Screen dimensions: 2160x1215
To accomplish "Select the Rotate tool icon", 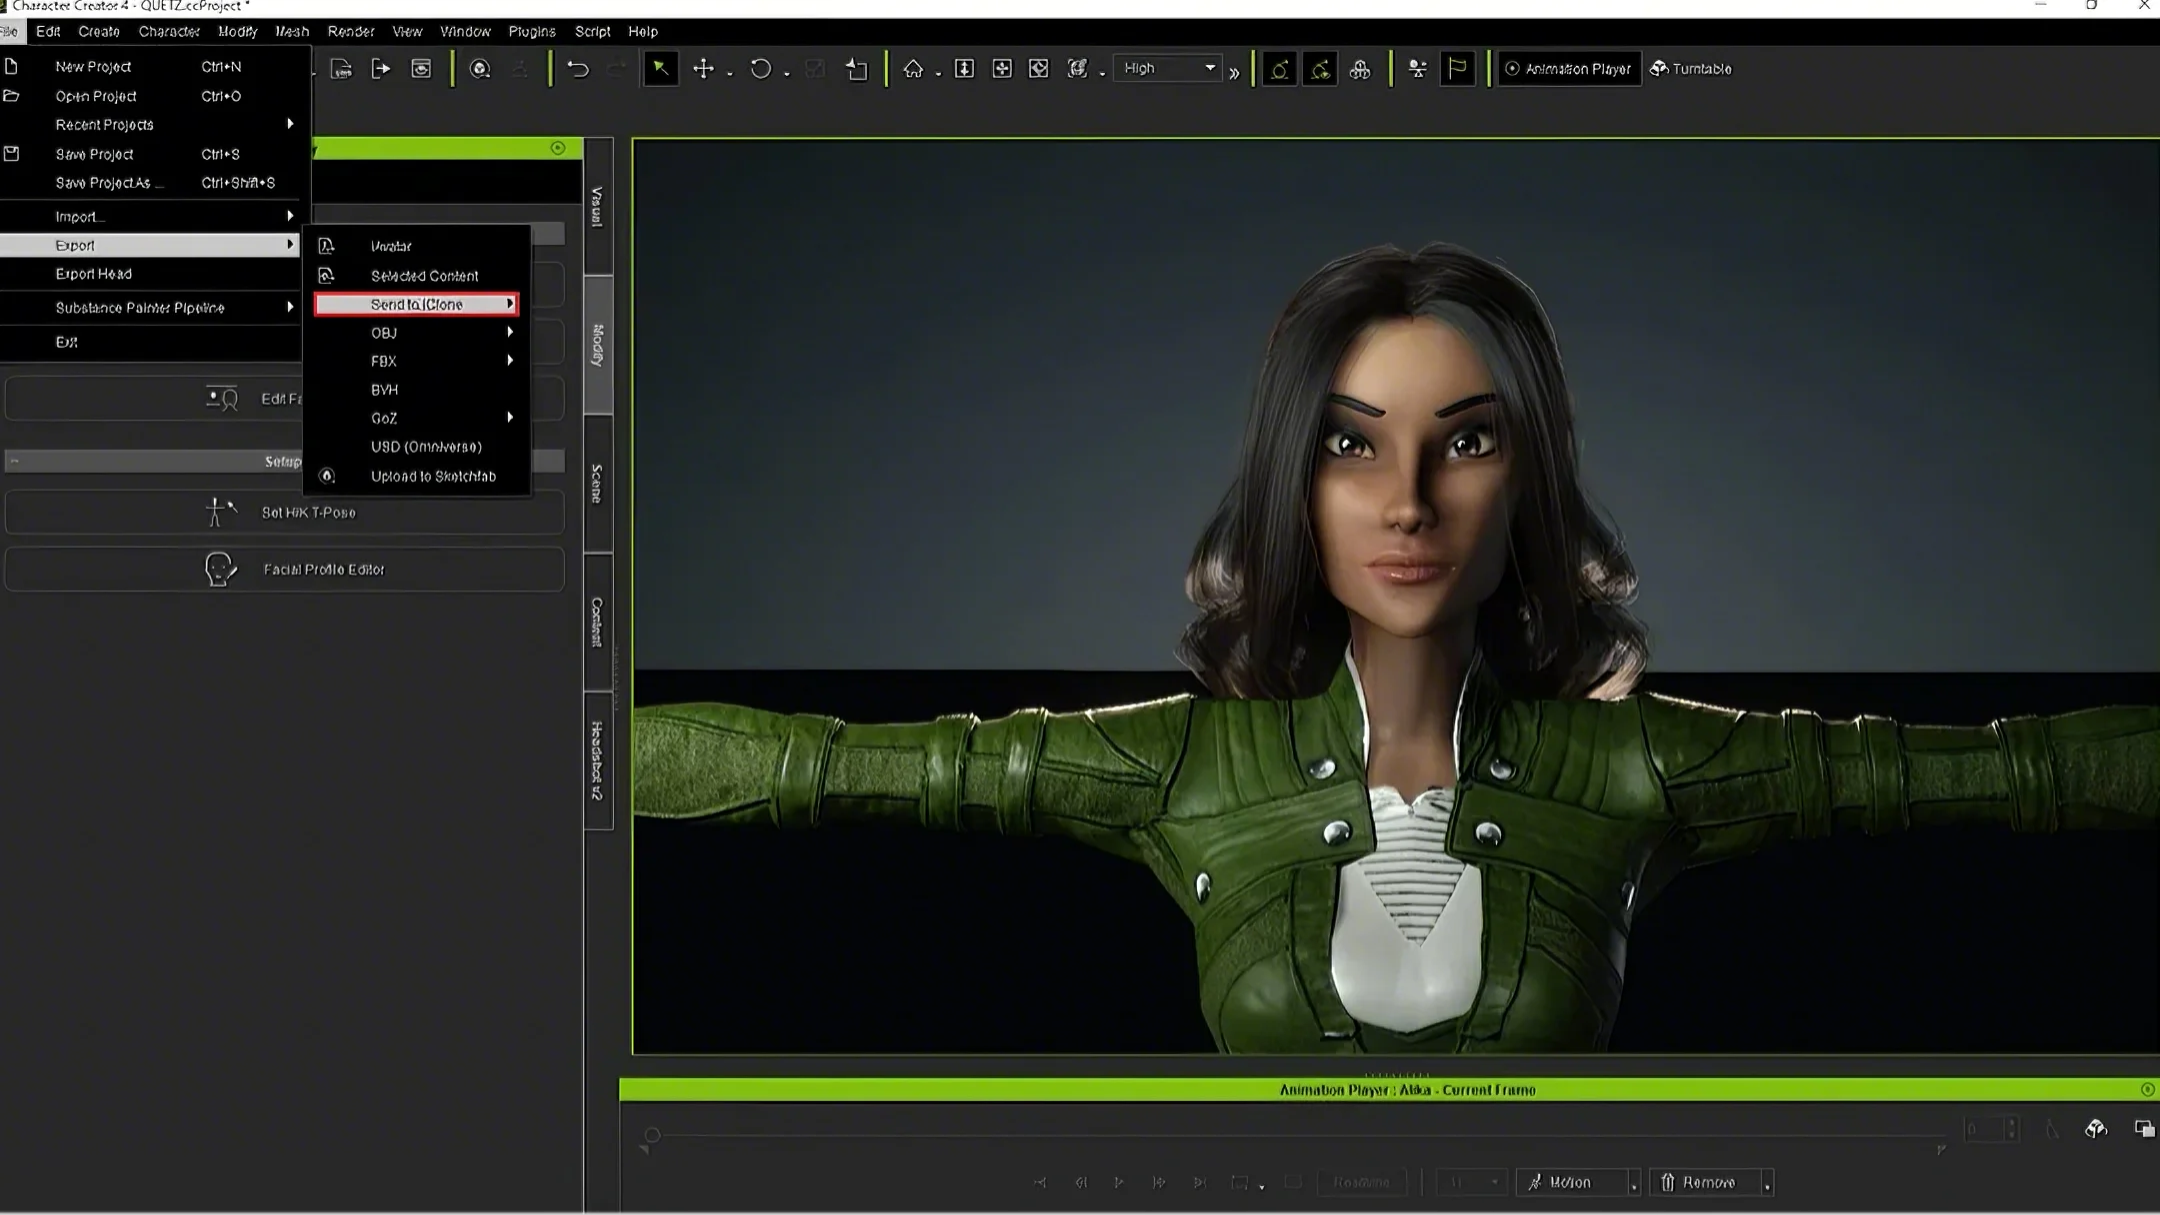I will (x=760, y=69).
